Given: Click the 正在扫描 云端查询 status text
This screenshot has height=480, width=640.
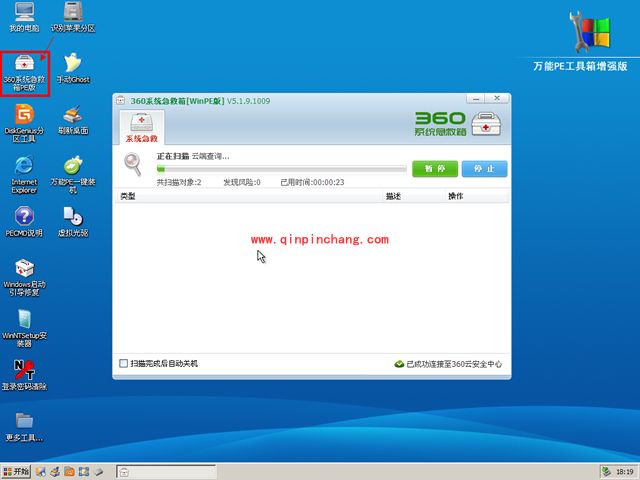Looking at the screenshot, I should [193, 156].
